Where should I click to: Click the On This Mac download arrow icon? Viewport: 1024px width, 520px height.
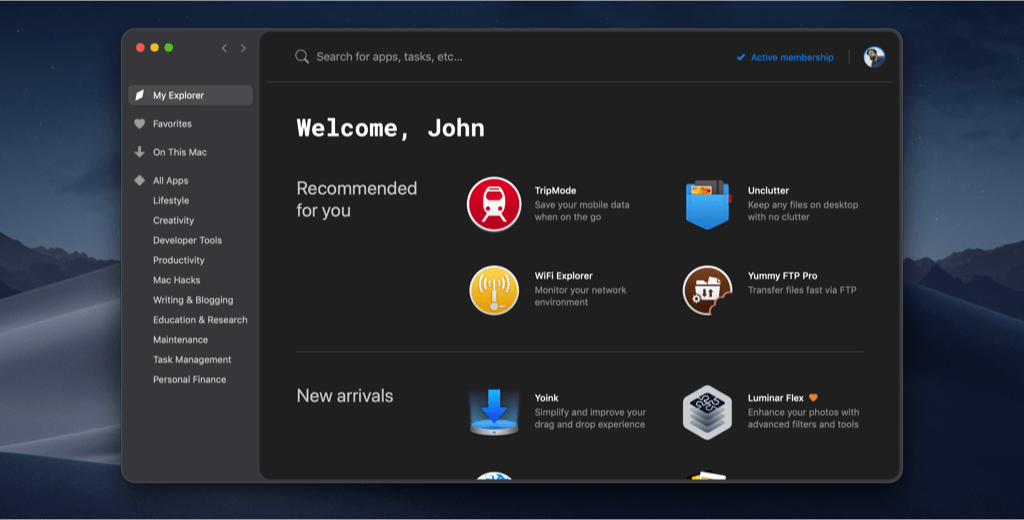(139, 152)
